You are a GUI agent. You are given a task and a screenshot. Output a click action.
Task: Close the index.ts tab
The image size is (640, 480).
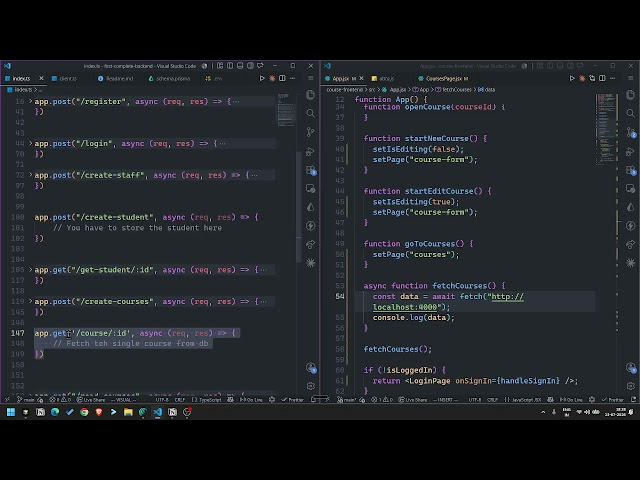[41, 78]
